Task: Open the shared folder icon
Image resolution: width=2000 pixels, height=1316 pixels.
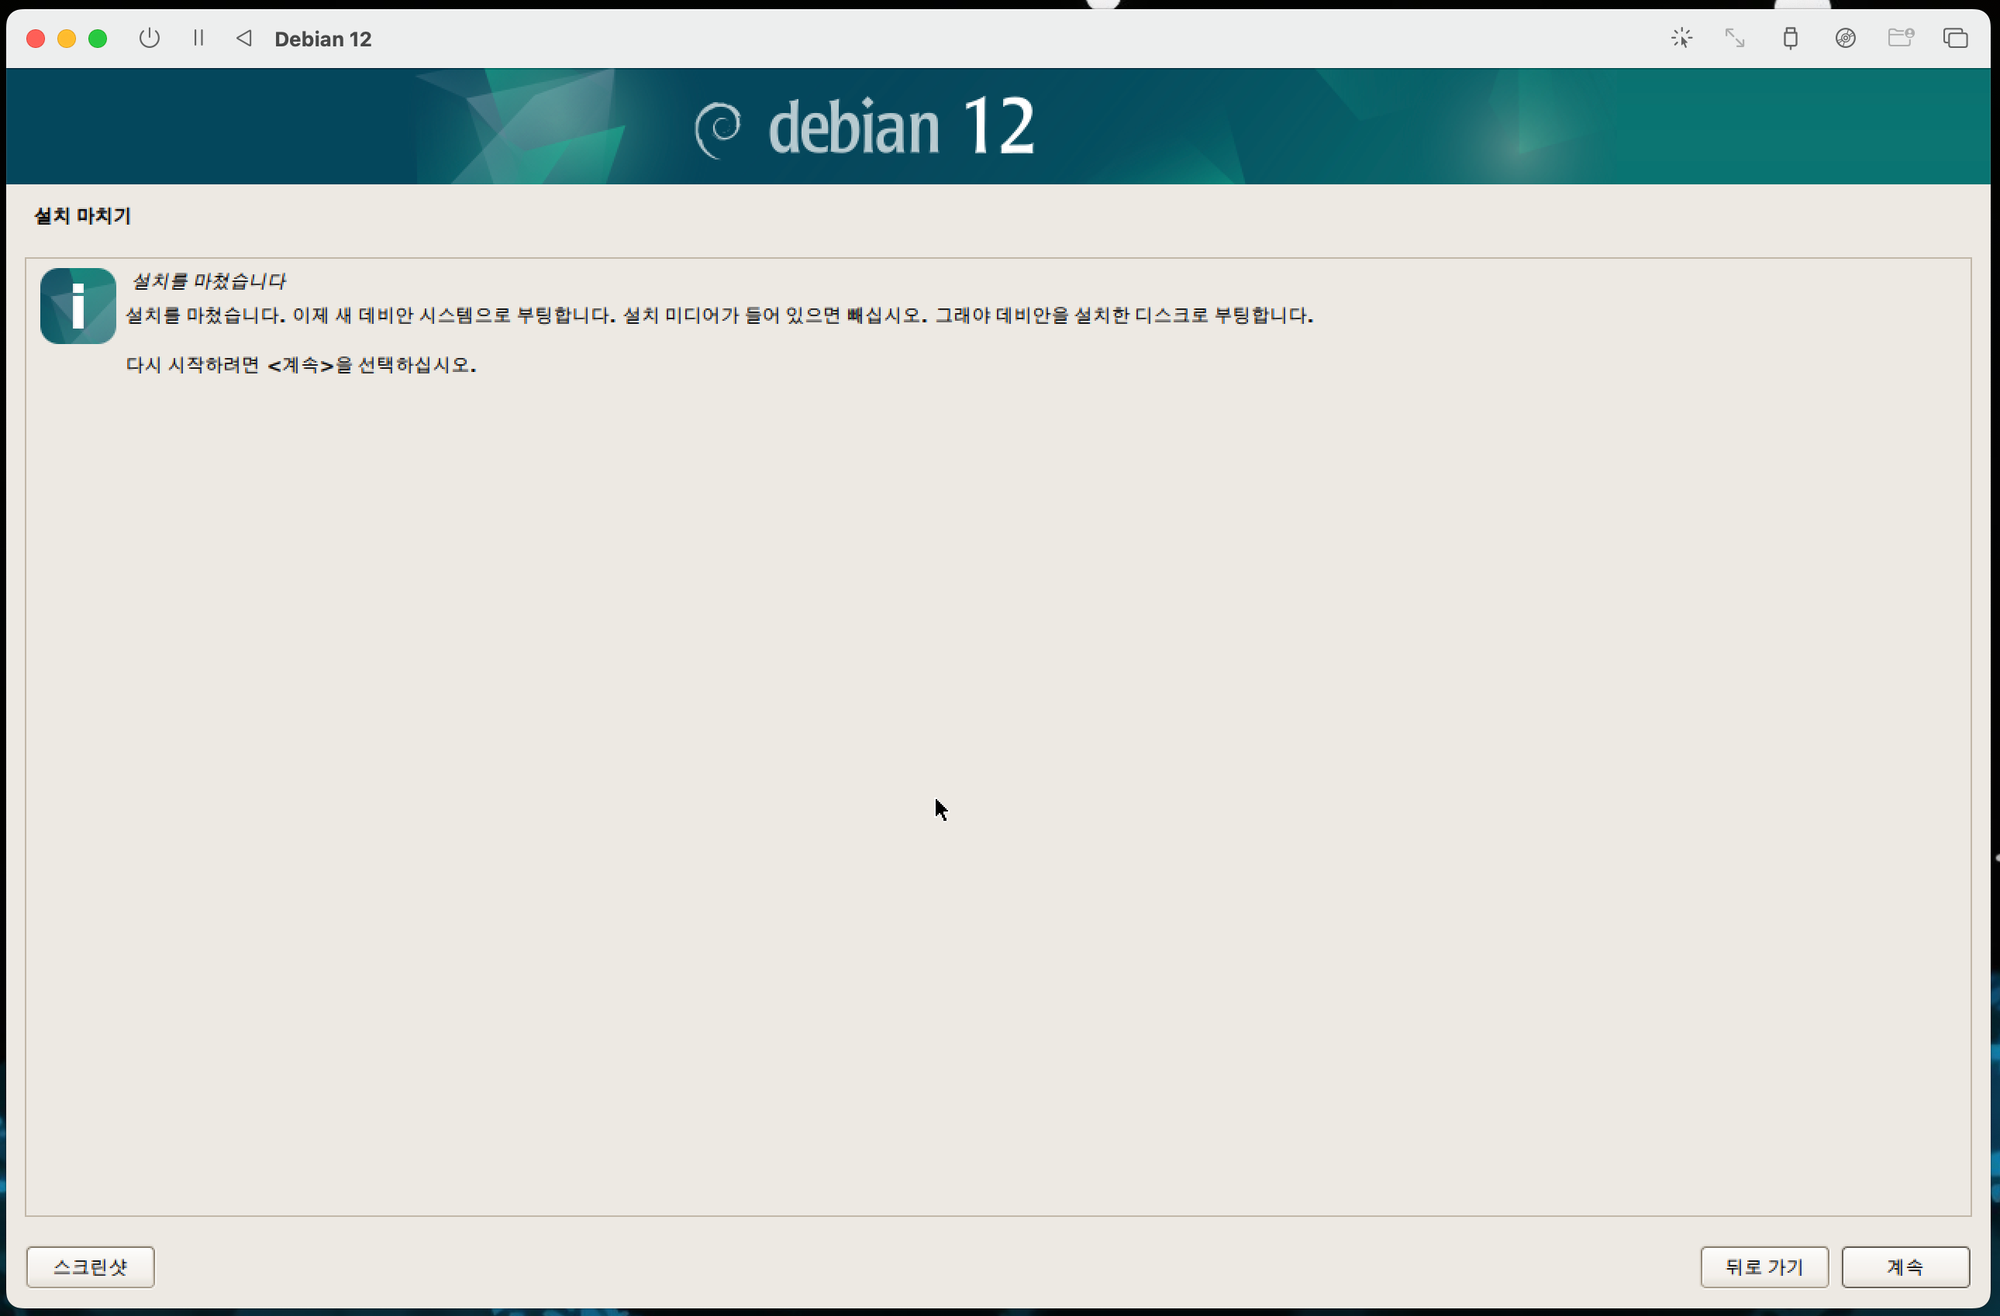Action: pyautogui.click(x=1900, y=38)
